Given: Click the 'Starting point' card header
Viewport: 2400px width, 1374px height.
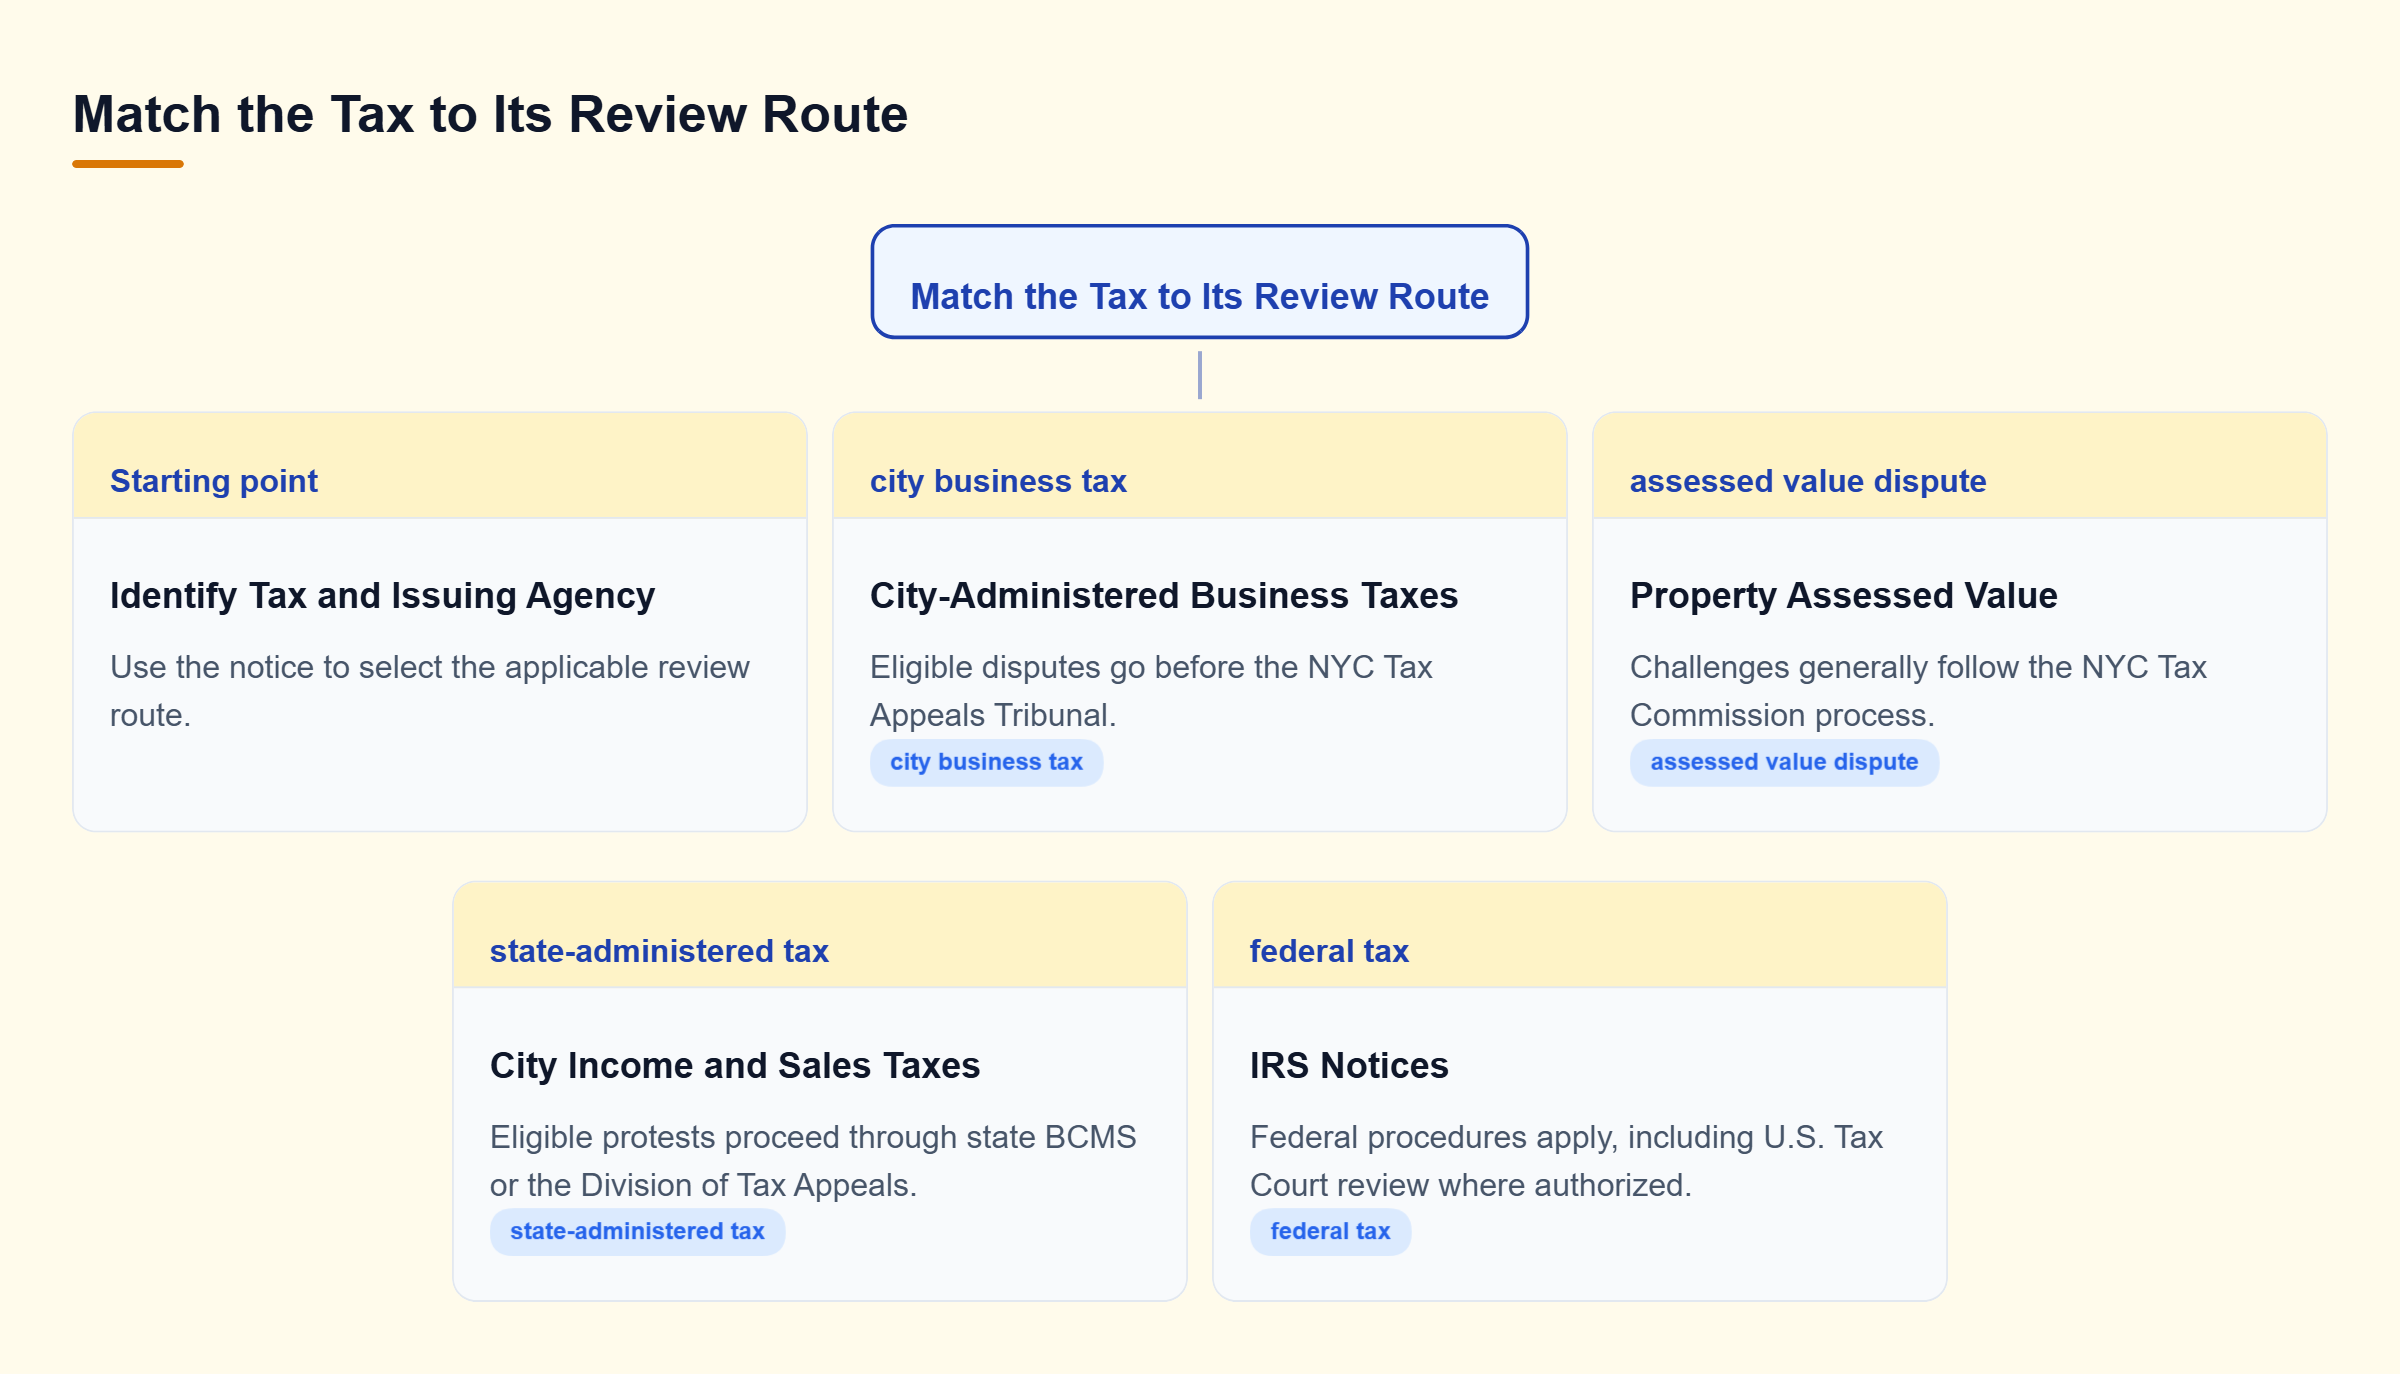Looking at the screenshot, I should pos(440,466).
